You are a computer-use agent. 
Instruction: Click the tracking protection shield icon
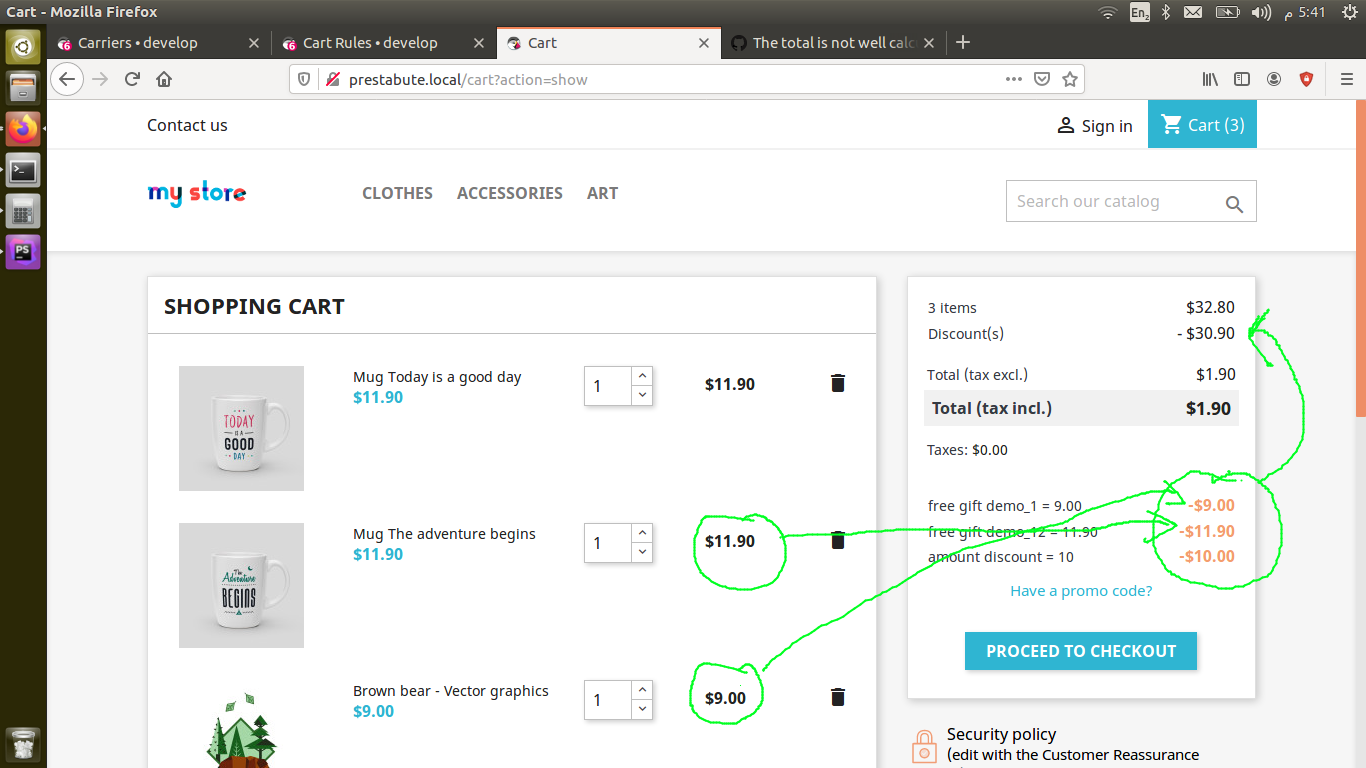click(x=306, y=79)
